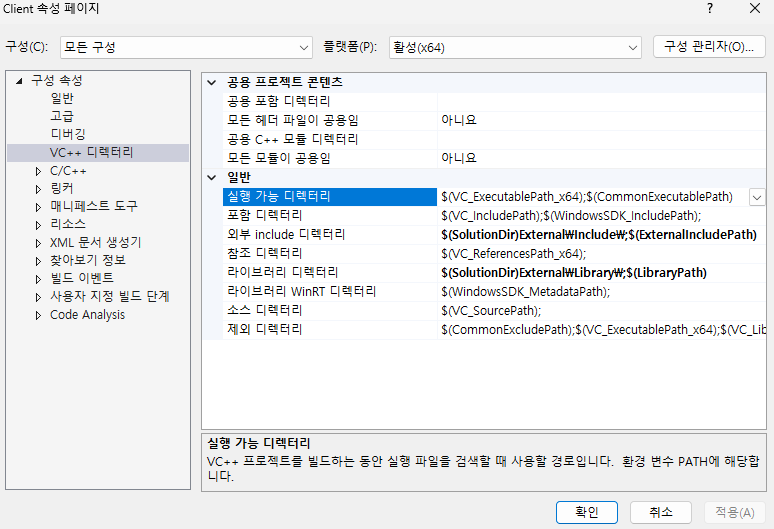Select 디버깅 in the properties tree
The width and height of the screenshot is (774, 529).
[68, 134]
